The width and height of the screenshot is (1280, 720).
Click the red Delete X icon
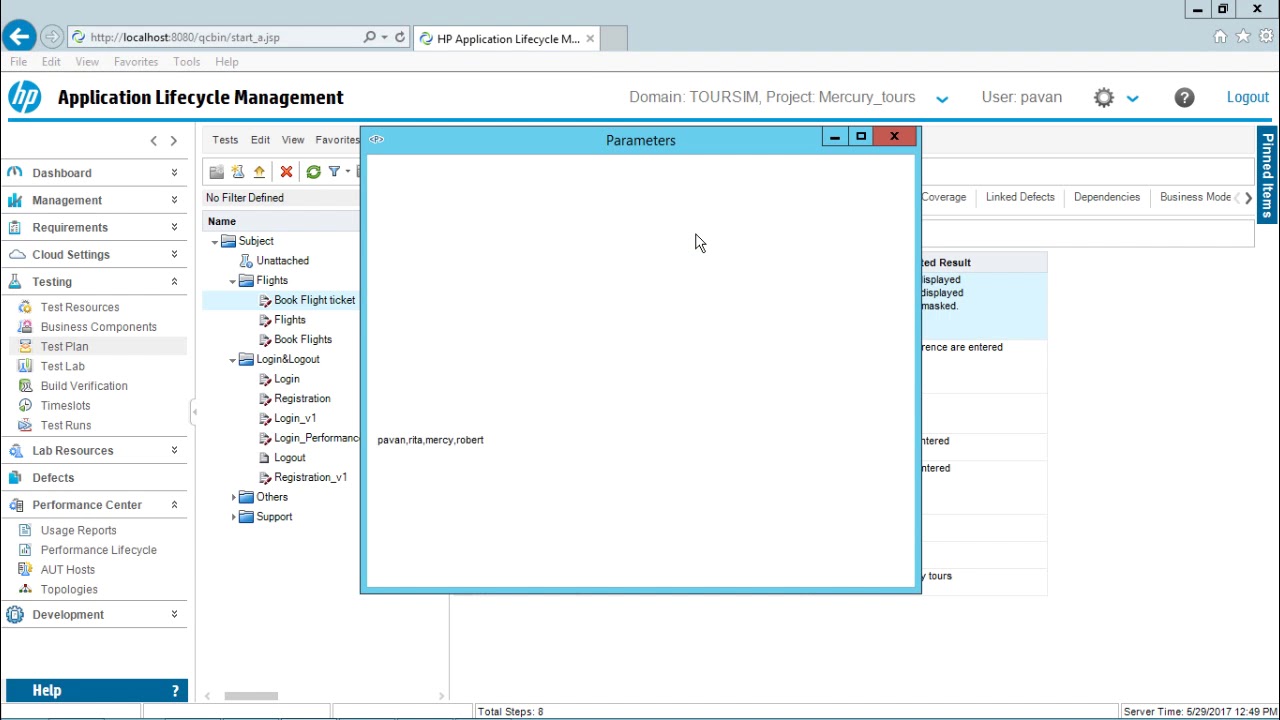[286, 172]
